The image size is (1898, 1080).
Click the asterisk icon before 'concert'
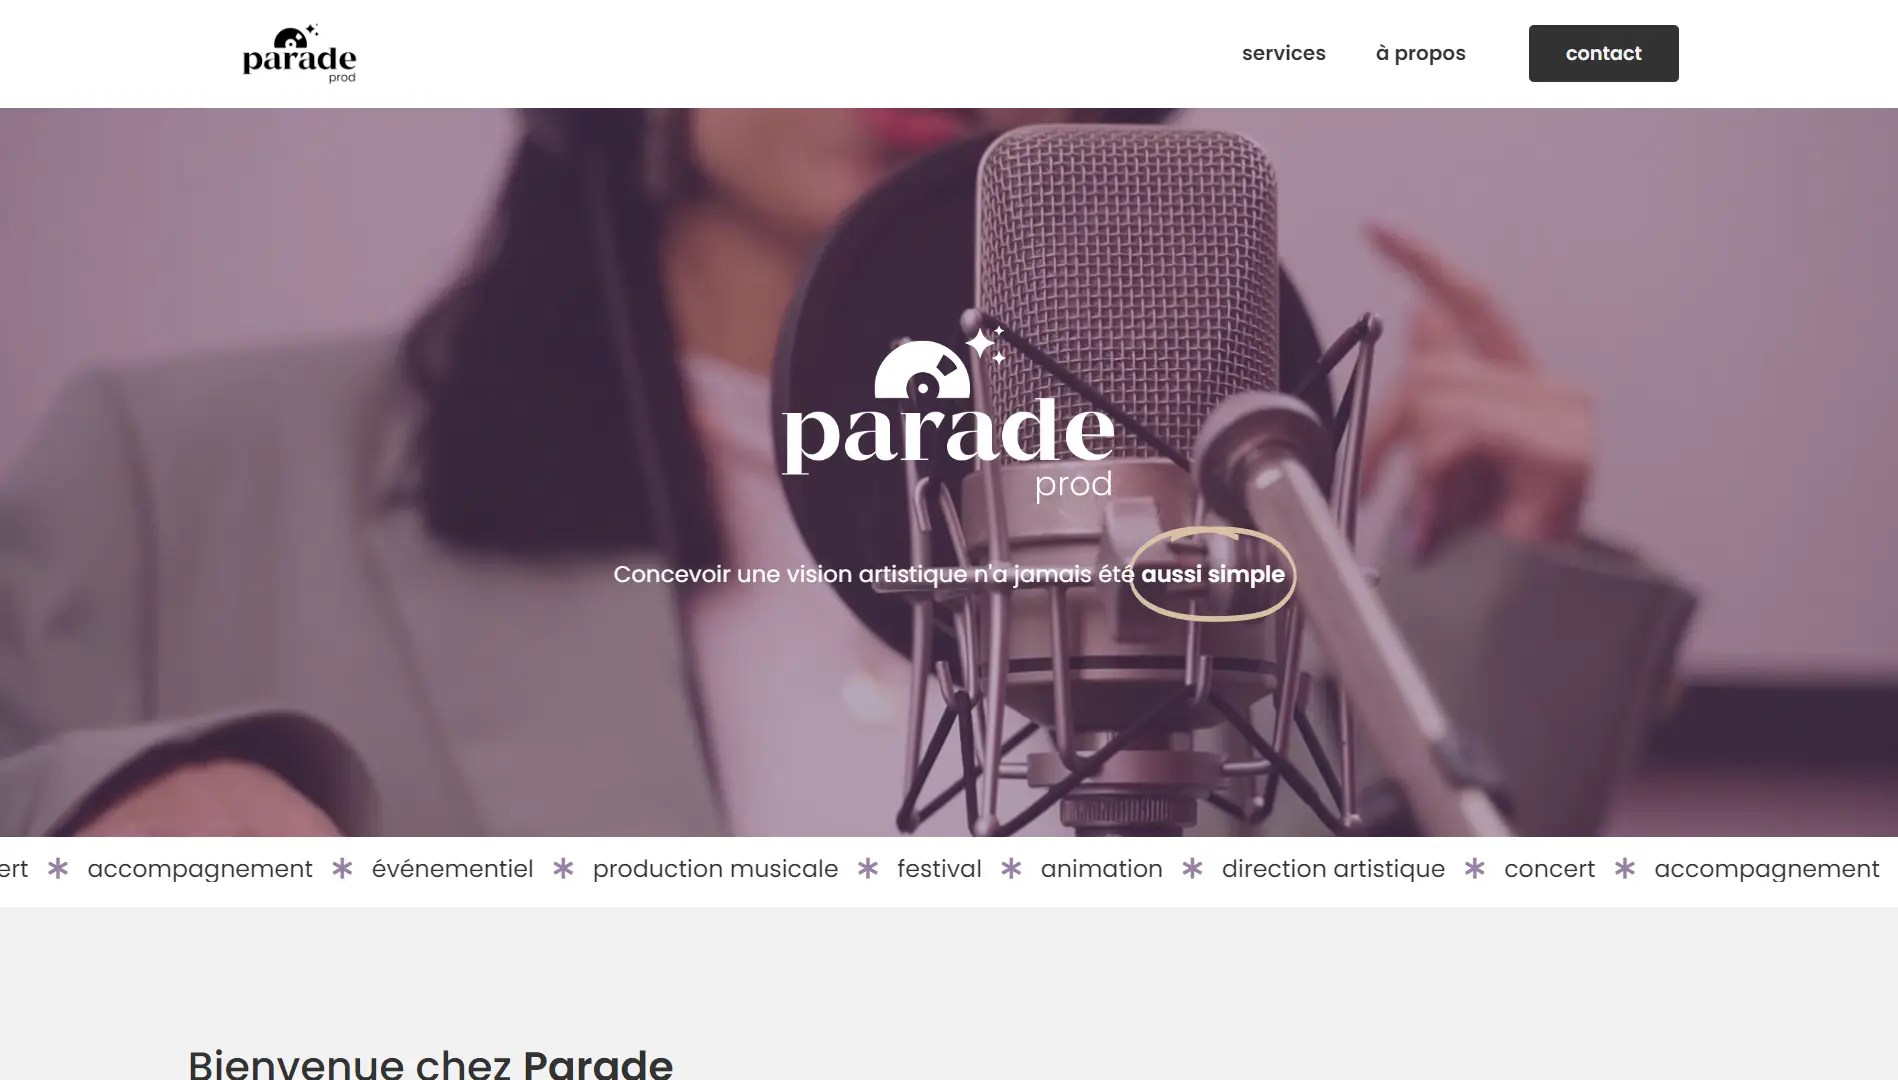(x=1474, y=869)
